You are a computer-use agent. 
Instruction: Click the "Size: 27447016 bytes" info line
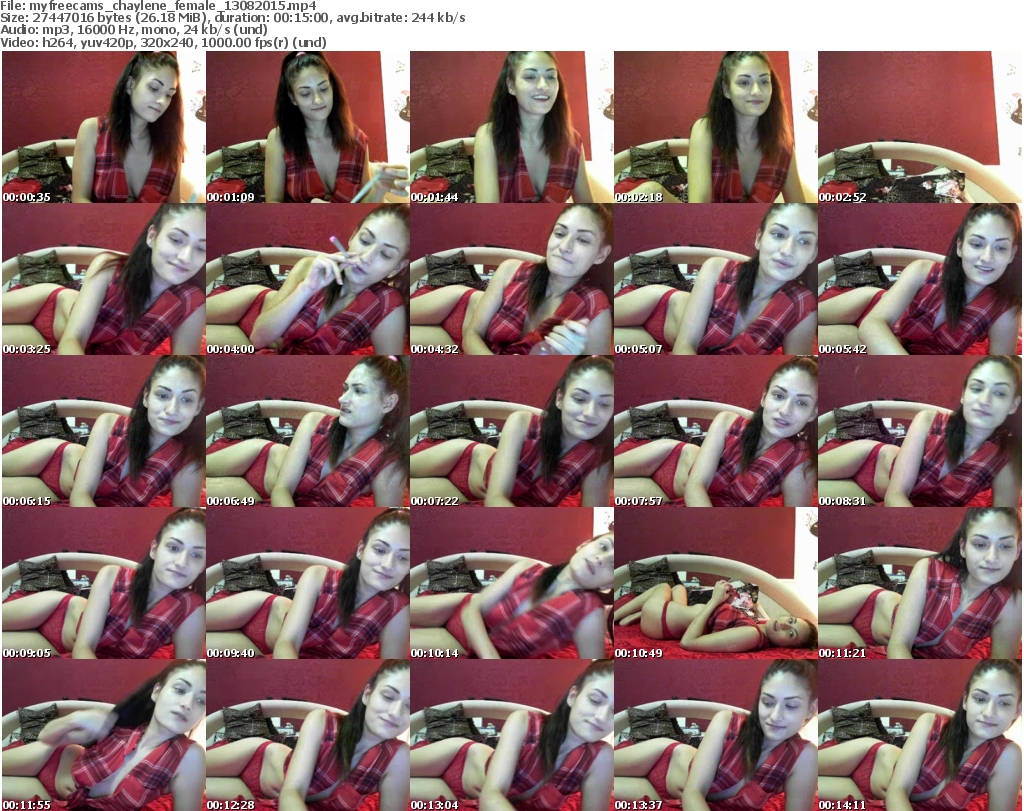coord(232,18)
